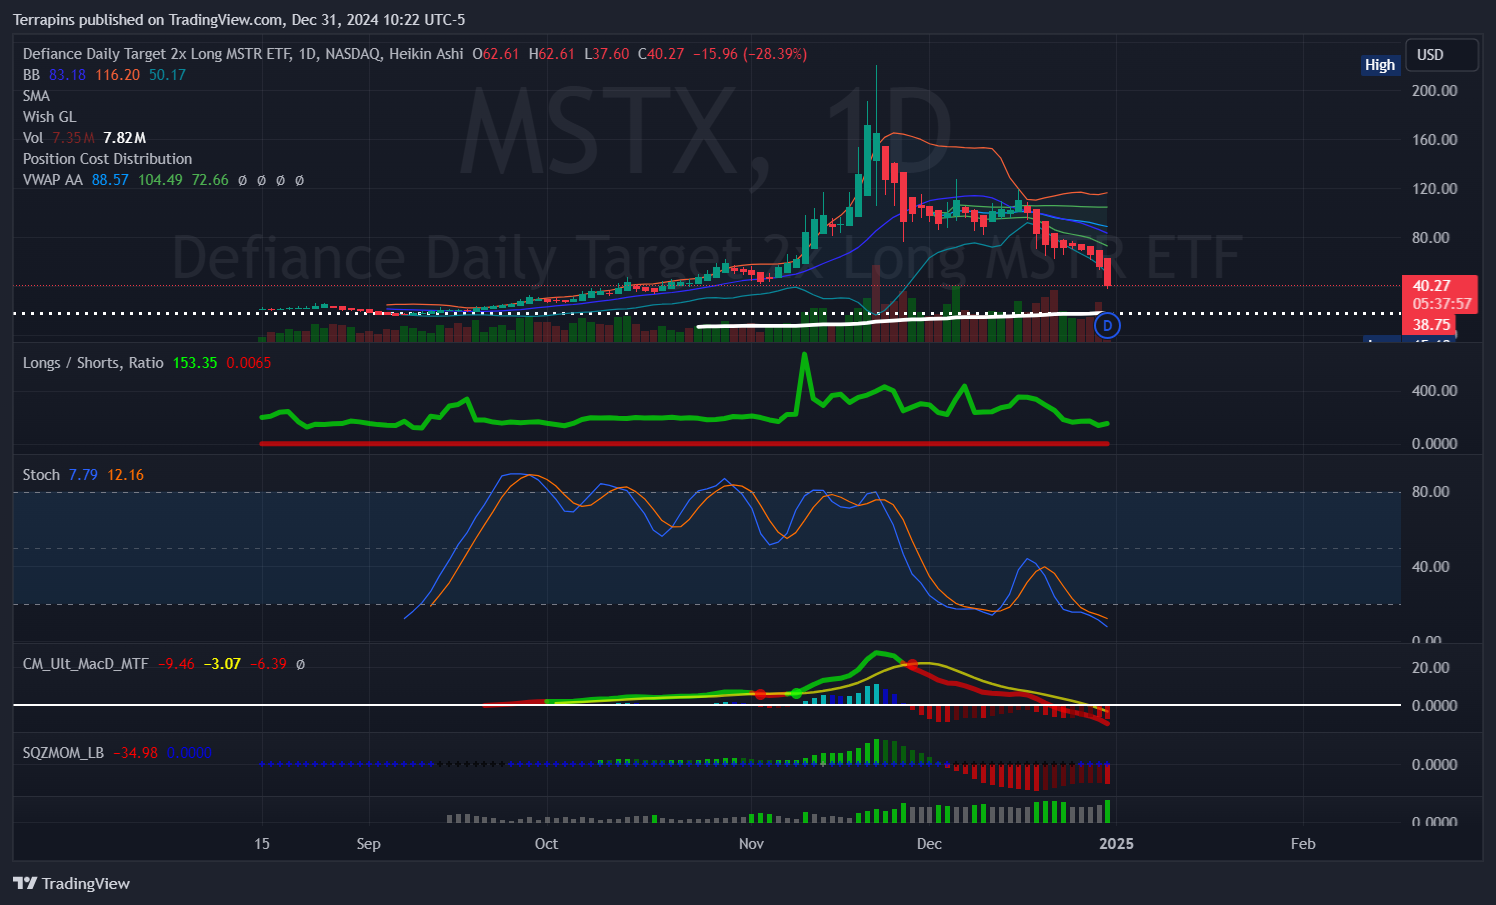The image size is (1496, 905).
Task: Click the open value O62.61
Action: click(496, 54)
